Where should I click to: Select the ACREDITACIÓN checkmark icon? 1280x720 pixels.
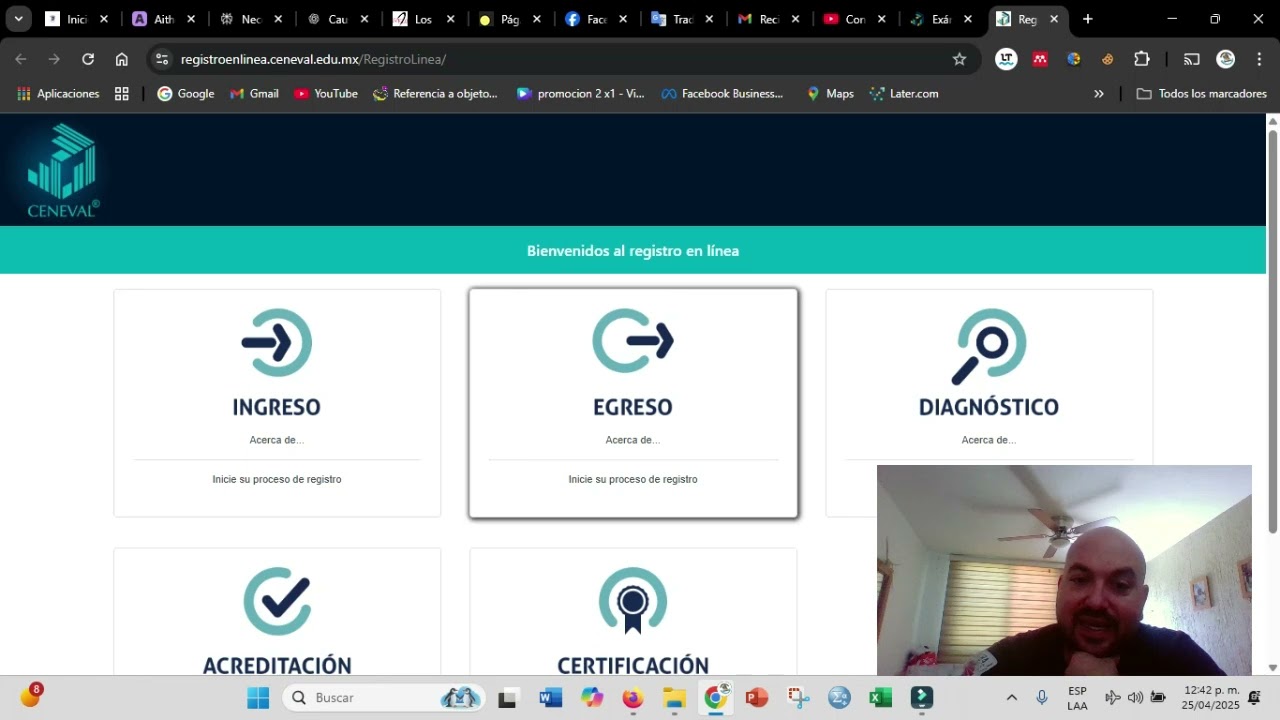coord(277,601)
